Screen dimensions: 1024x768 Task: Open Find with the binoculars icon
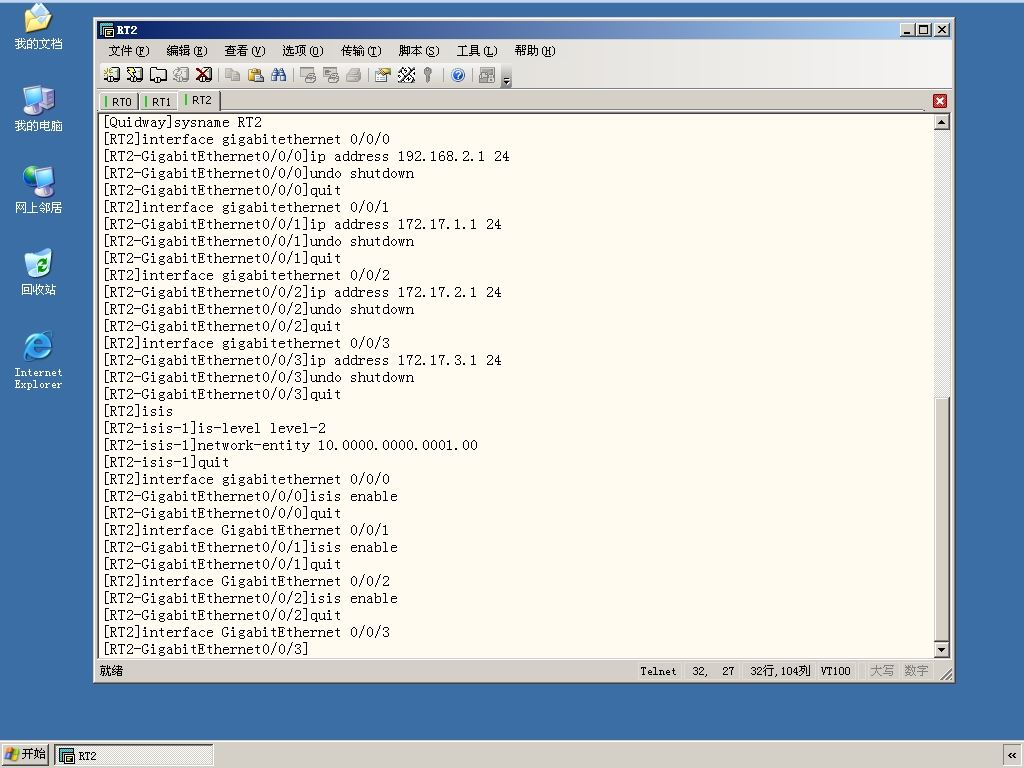[279, 75]
